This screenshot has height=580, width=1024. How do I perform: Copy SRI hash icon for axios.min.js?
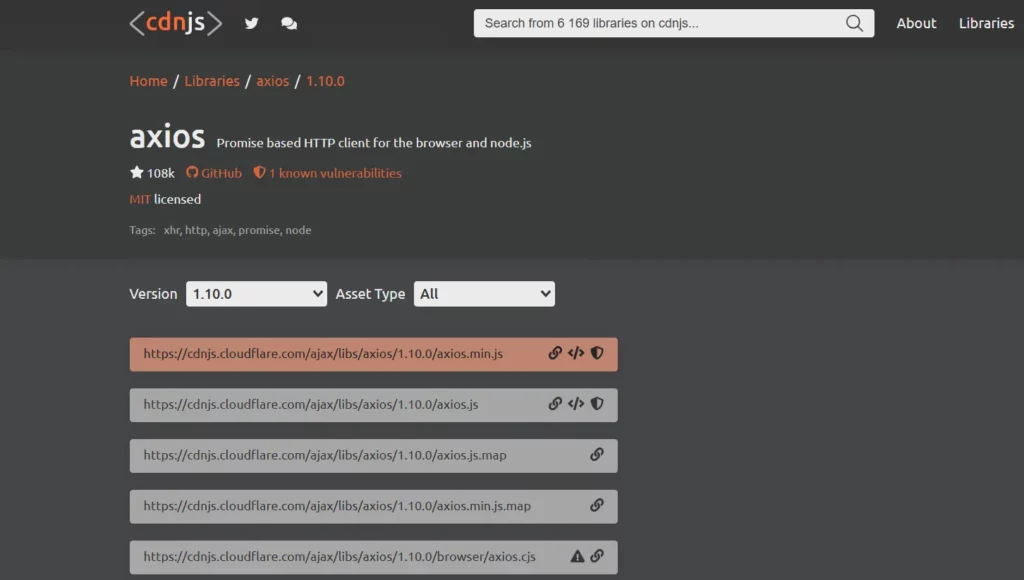point(597,353)
